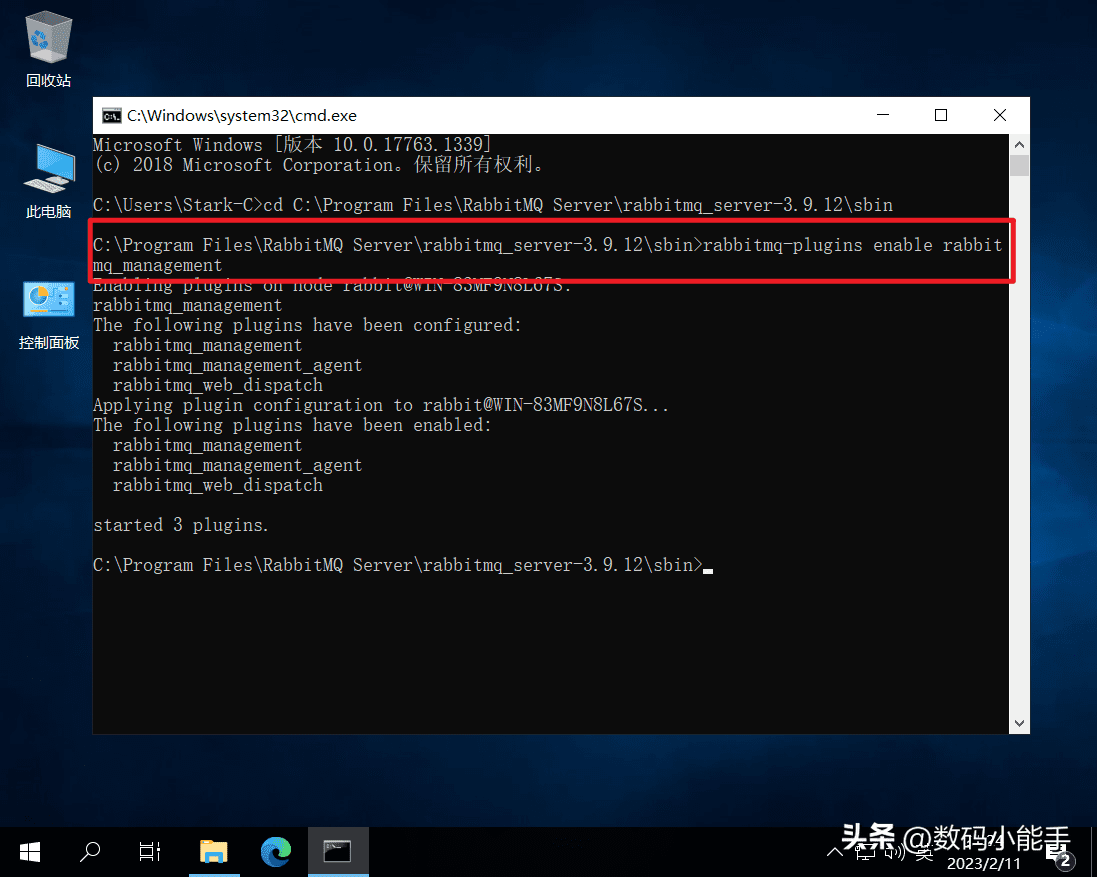Click the date display on taskbar
Image resolution: width=1097 pixels, height=877 pixels.
[x=983, y=862]
